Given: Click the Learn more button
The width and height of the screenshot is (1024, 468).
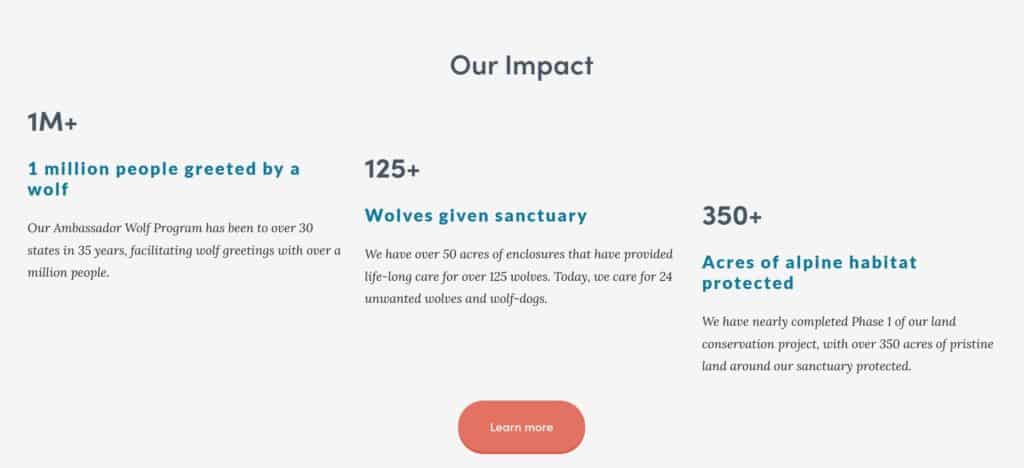Looking at the screenshot, I should tap(521, 428).
